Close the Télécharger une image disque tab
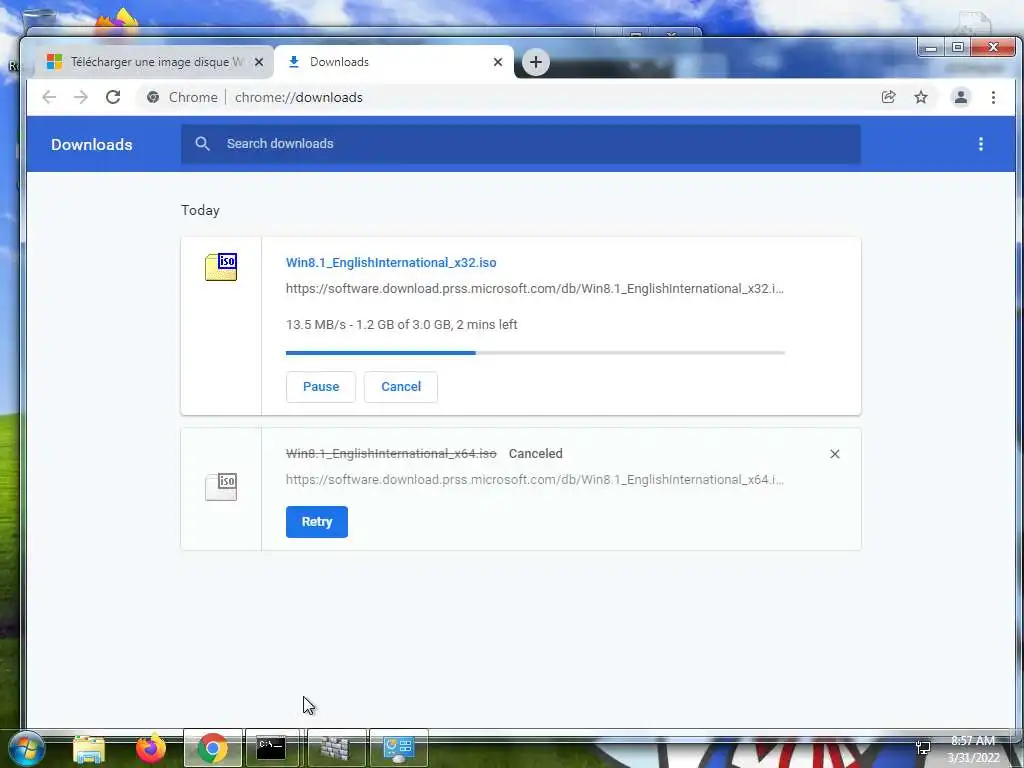Image resolution: width=1024 pixels, height=768 pixels. coord(259,62)
